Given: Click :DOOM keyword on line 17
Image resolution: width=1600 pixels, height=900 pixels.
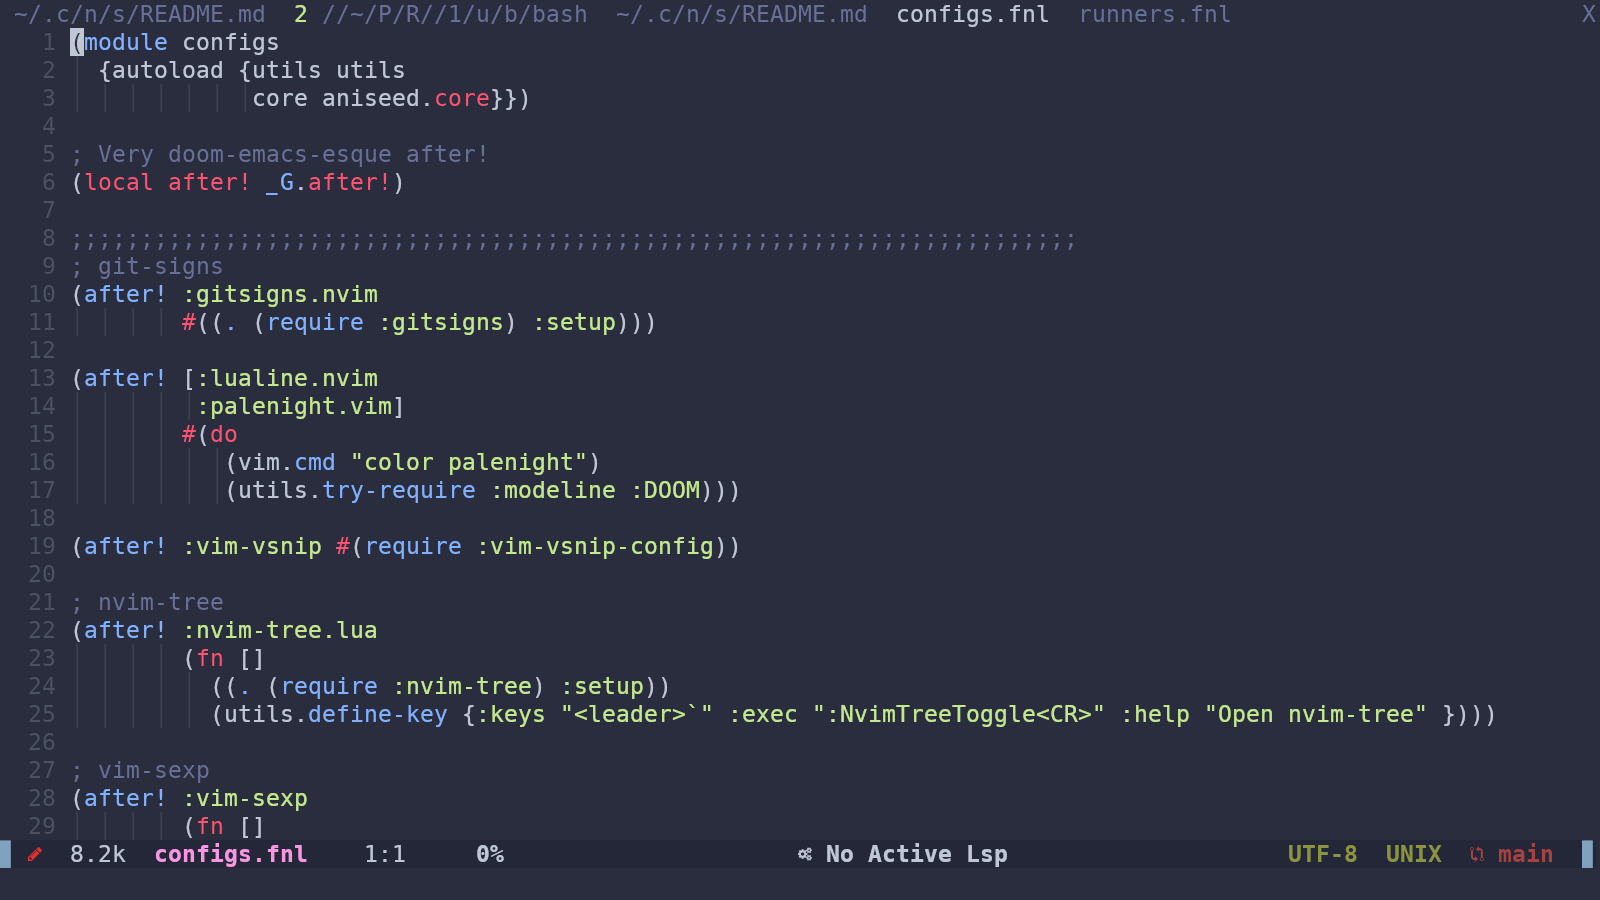Looking at the screenshot, I should (x=665, y=490).
